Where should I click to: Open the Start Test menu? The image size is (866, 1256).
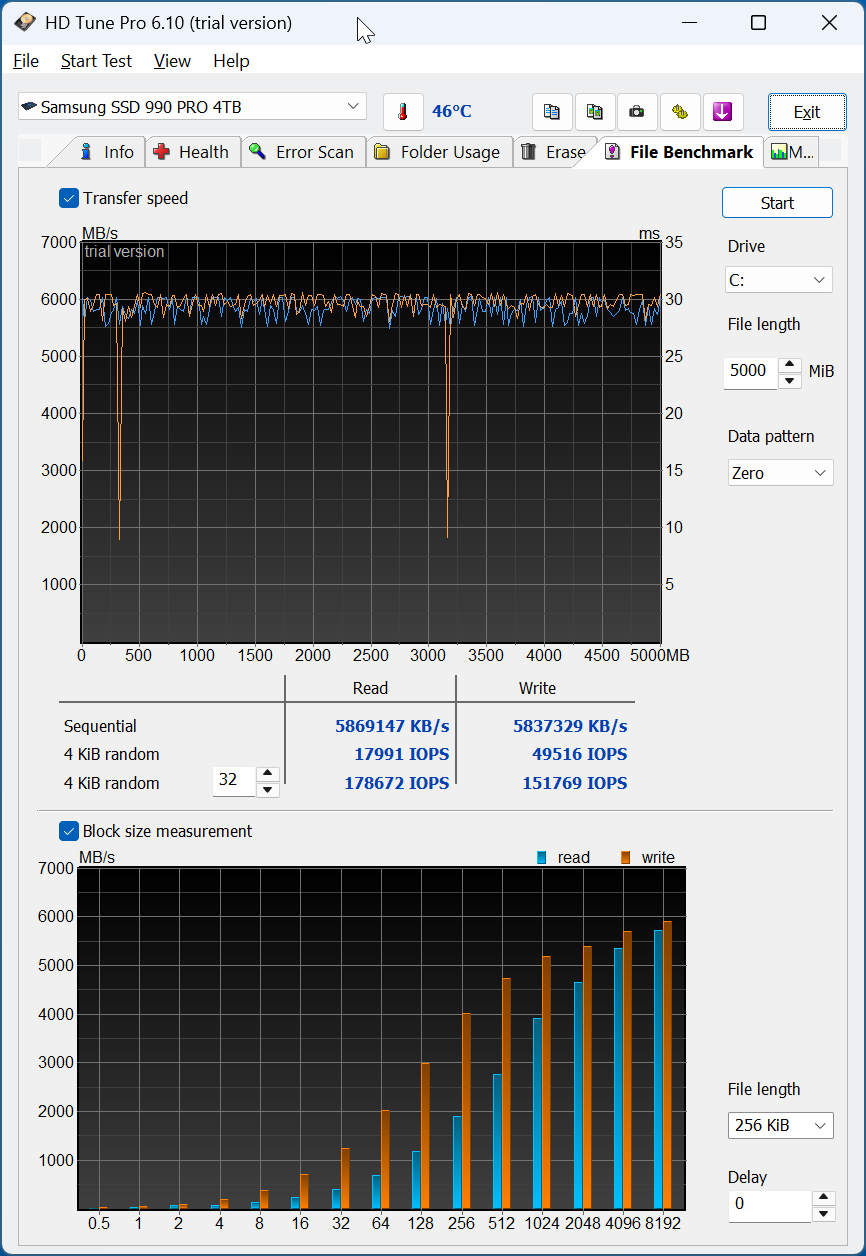tap(96, 61)
